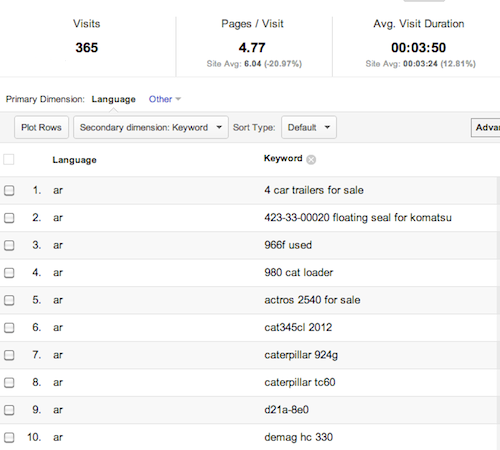
Task: Sort by the Keyword column header
Action: [283, 158]
